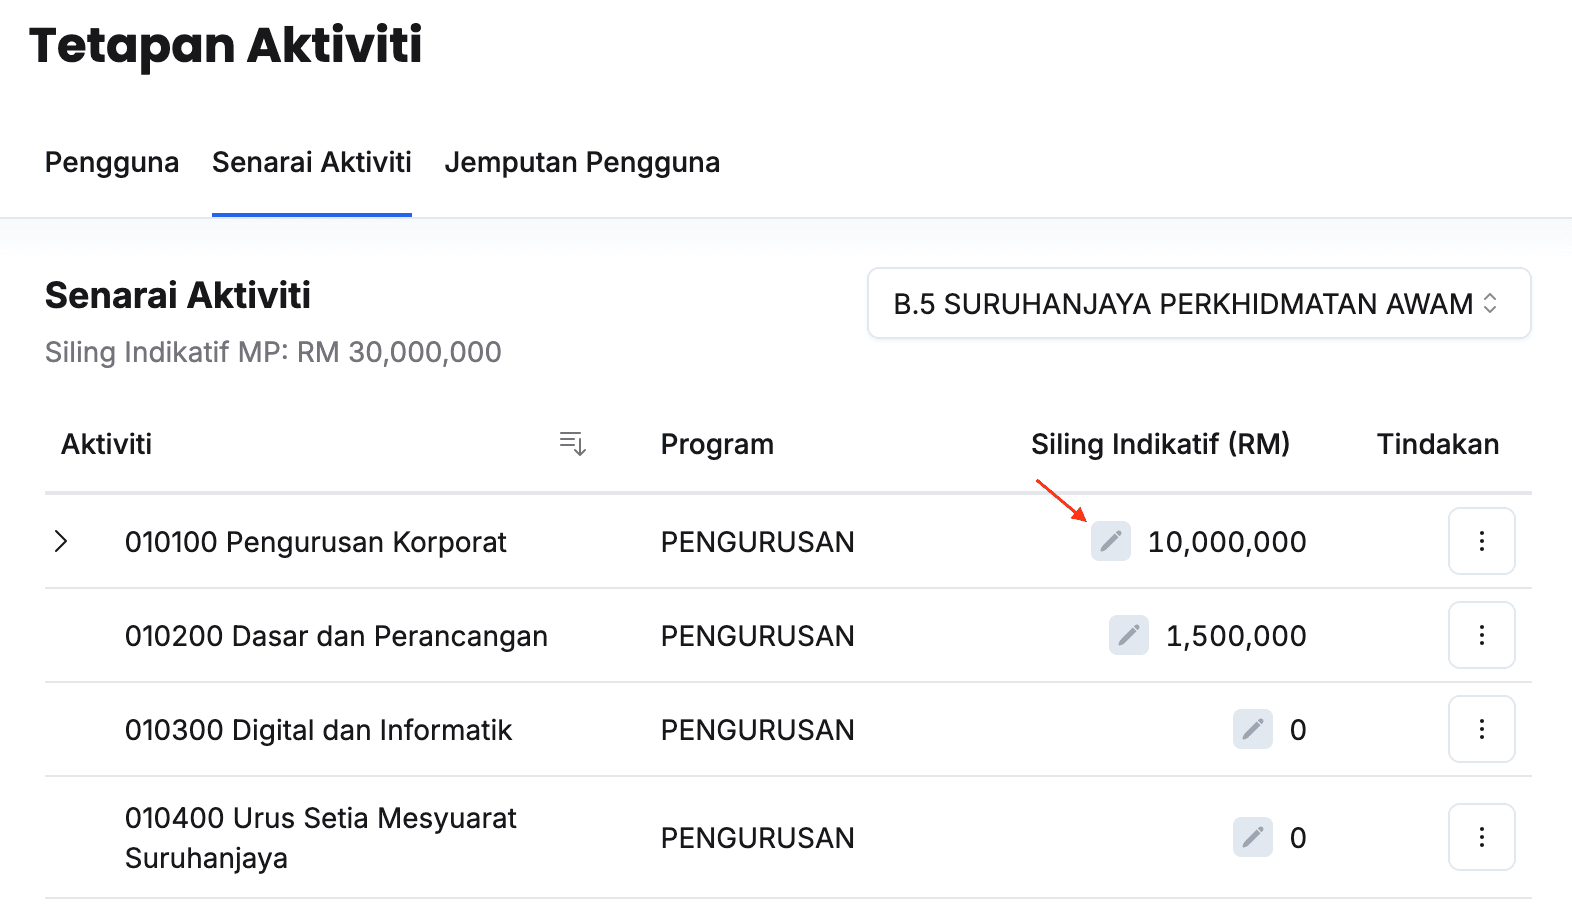Expand the 010100 Pengurusan Korporat row
Viewport: 1572px width, 908px height.
(61, 541)
